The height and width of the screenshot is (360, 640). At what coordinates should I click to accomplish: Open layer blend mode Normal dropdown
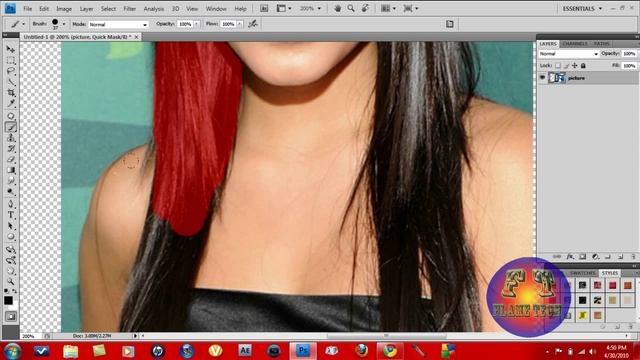click(569, 54)
